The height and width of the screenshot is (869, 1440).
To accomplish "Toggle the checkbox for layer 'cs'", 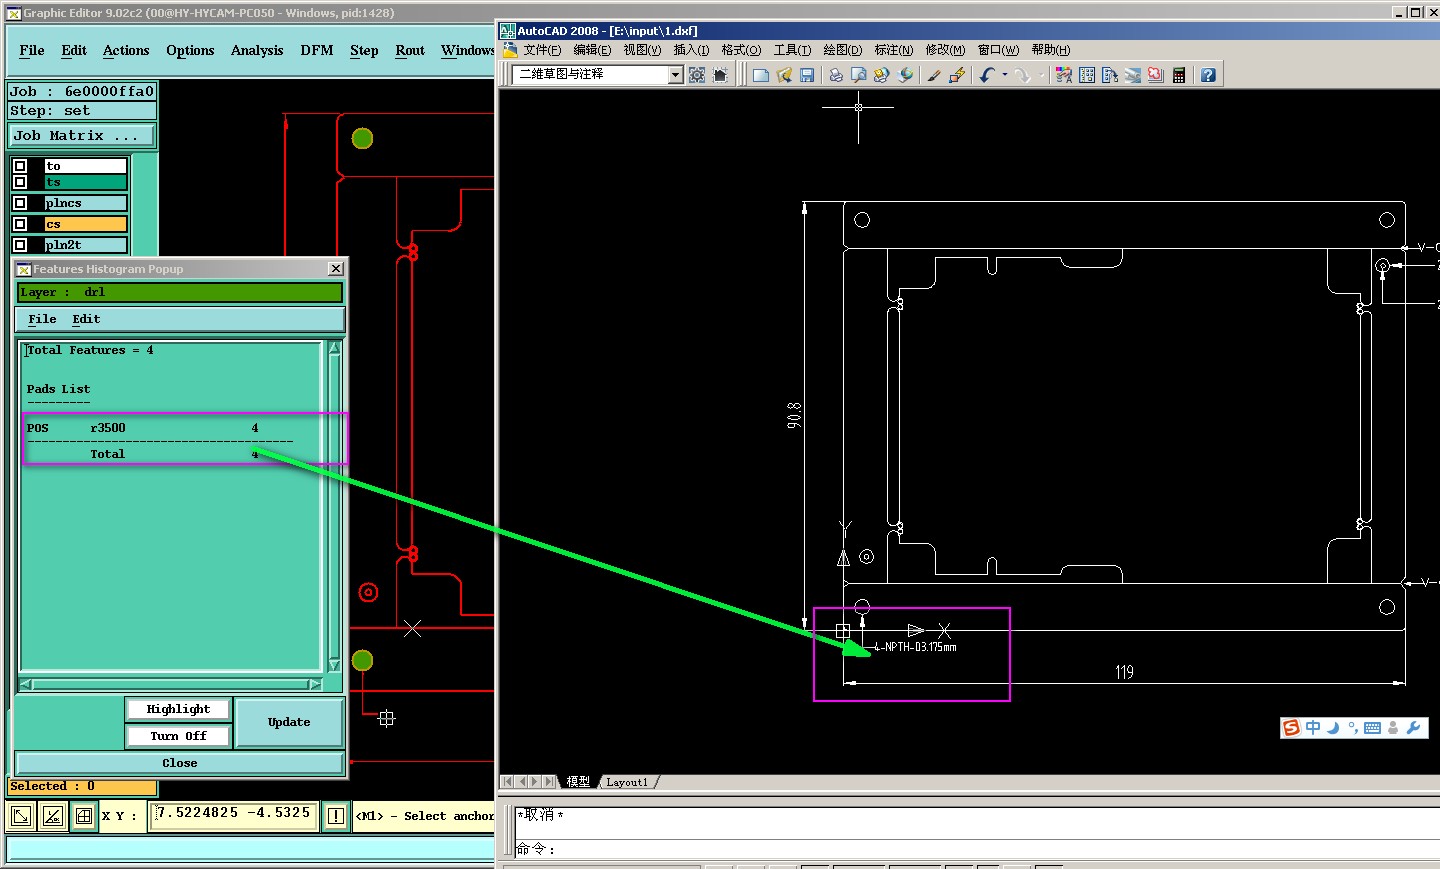I will click(20, 224).
